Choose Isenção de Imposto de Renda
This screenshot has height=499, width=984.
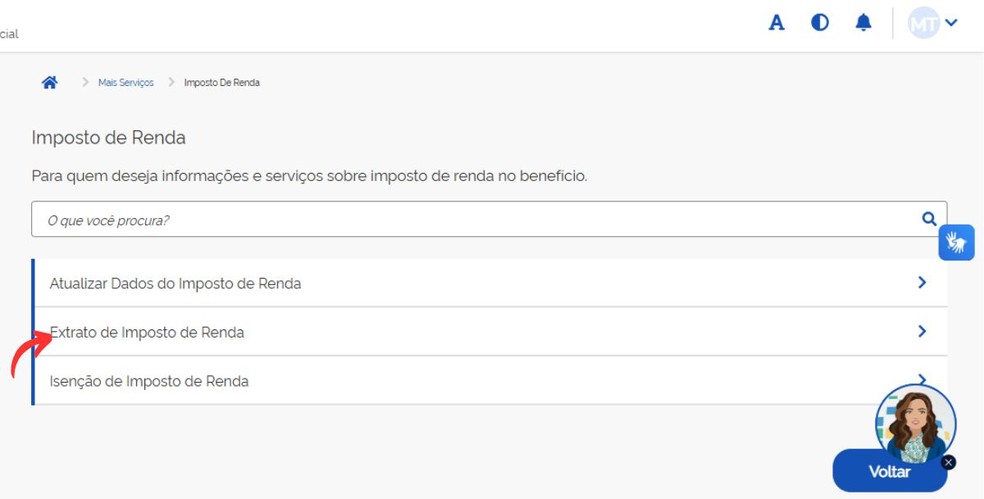150,381
